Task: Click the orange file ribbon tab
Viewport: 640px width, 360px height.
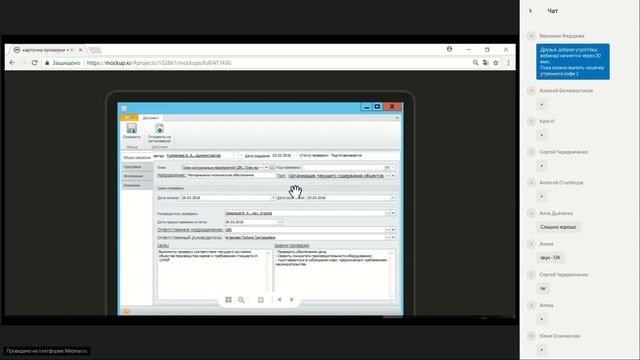Action: point(129,118)
